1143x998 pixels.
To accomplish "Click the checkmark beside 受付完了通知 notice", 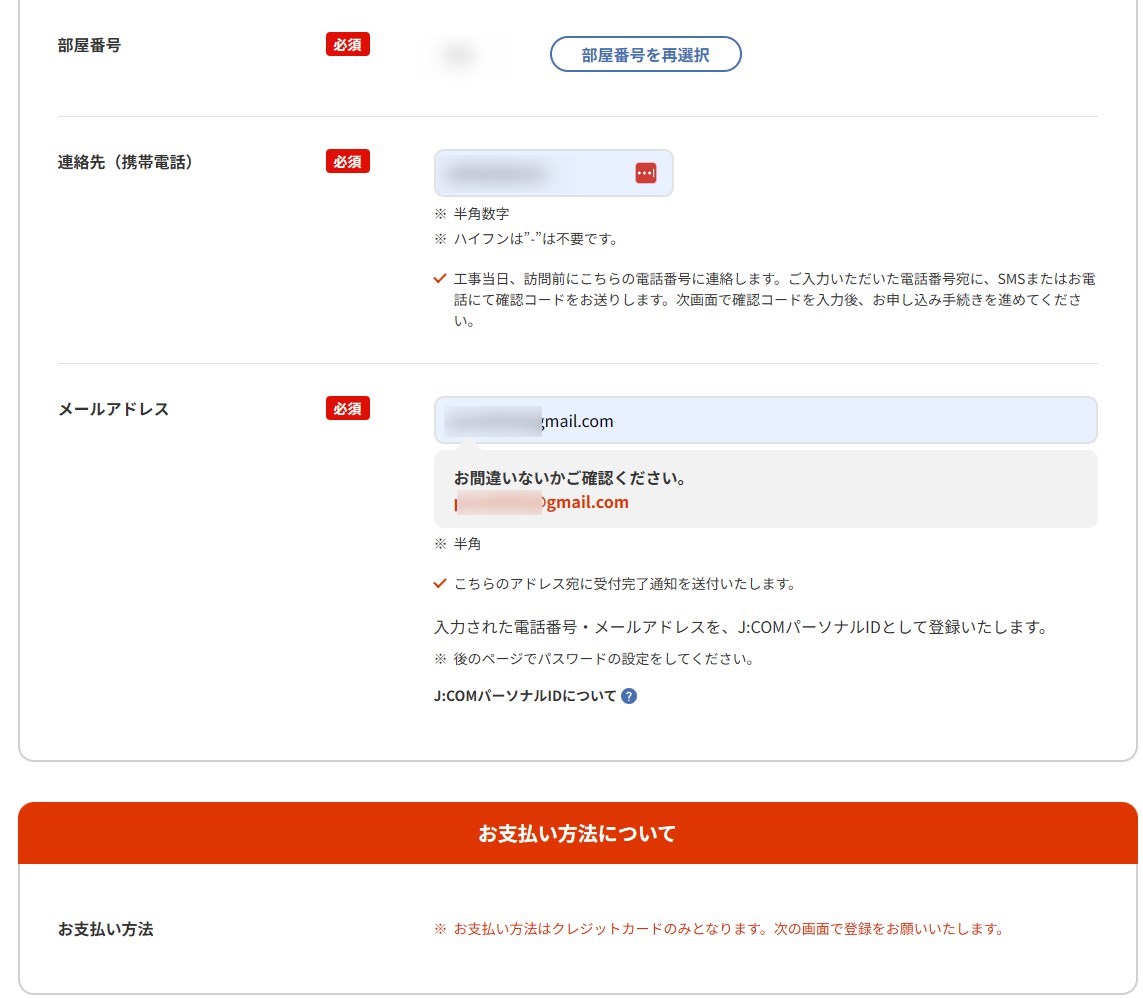I will tap(439, 583).
